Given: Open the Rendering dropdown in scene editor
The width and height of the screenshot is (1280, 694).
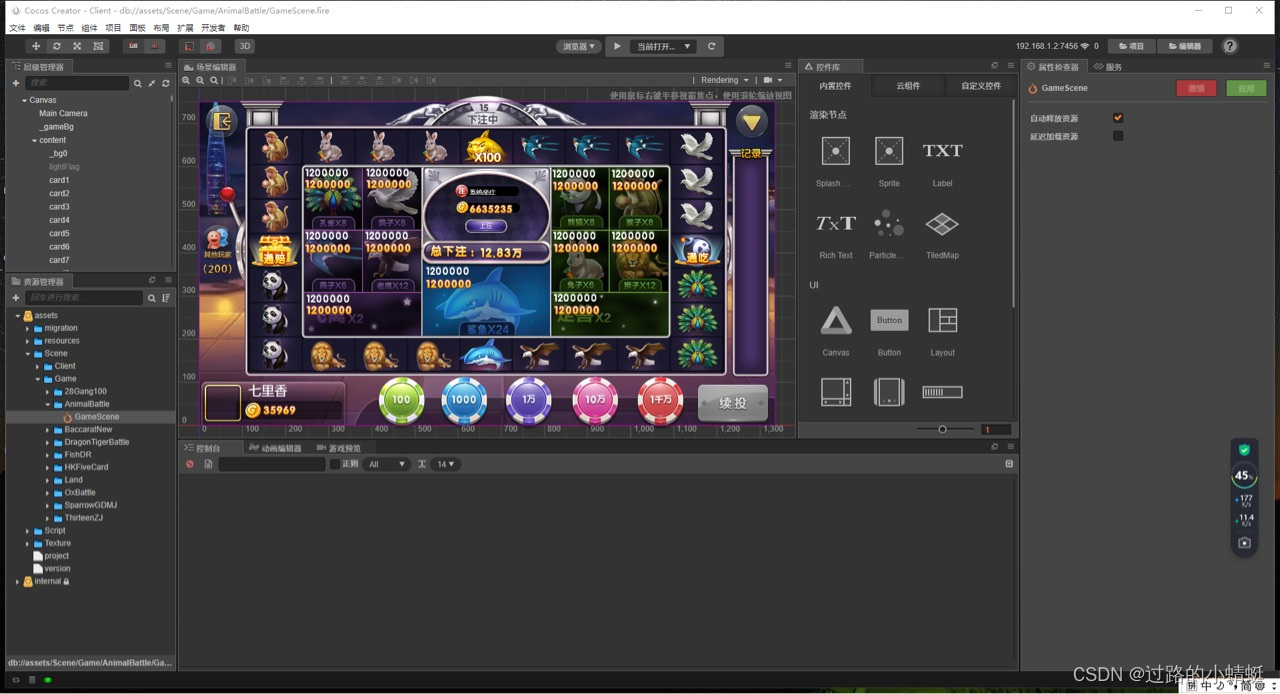Looking at the screenshot, I should (724, 80).
